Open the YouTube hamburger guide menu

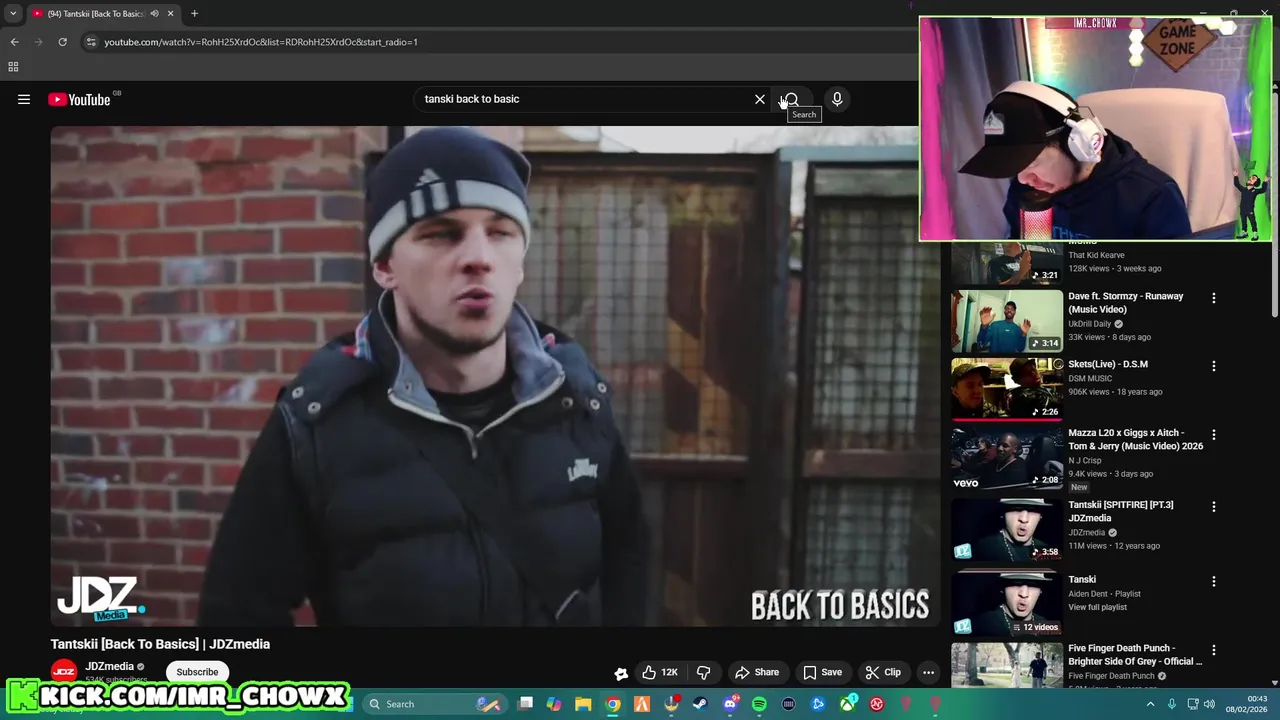[x=24, y=99]
